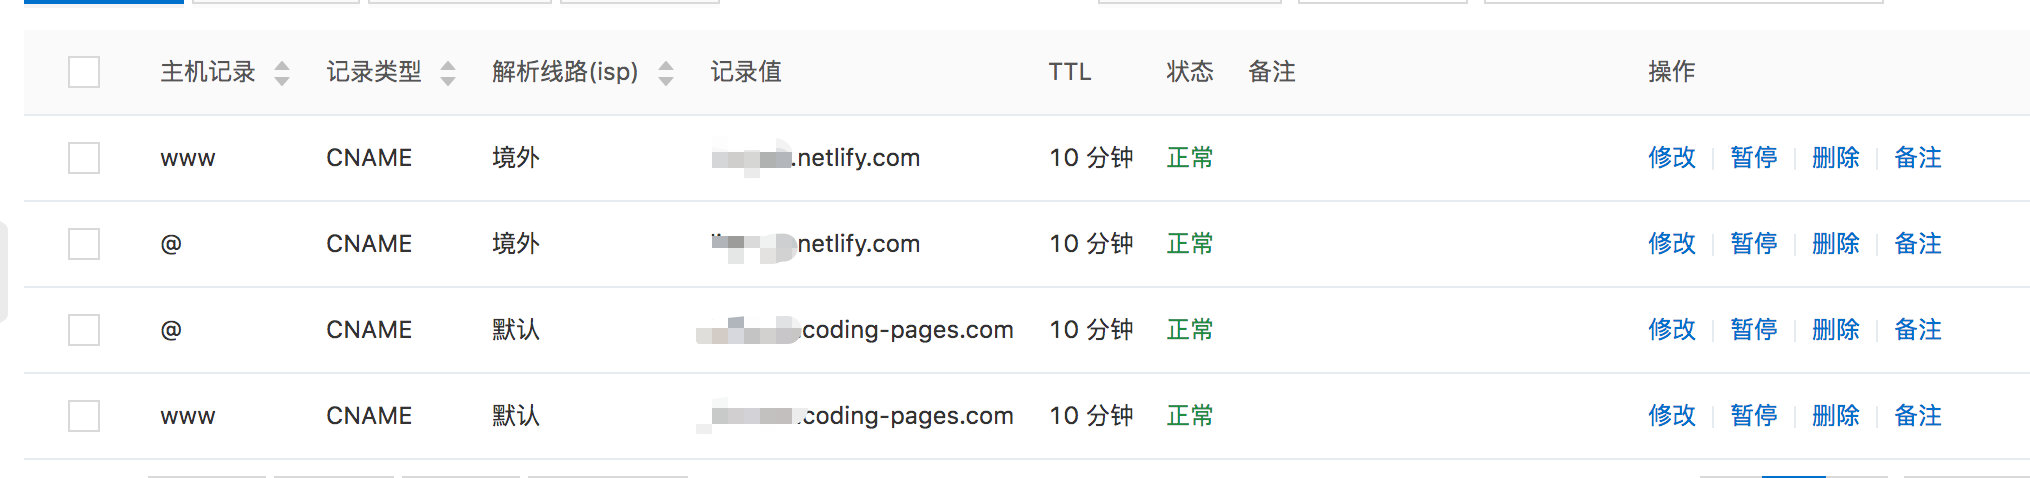Sort by 记录类型 column arrows
Viewport: 2030px width, 478px height.
coord(448,73)
